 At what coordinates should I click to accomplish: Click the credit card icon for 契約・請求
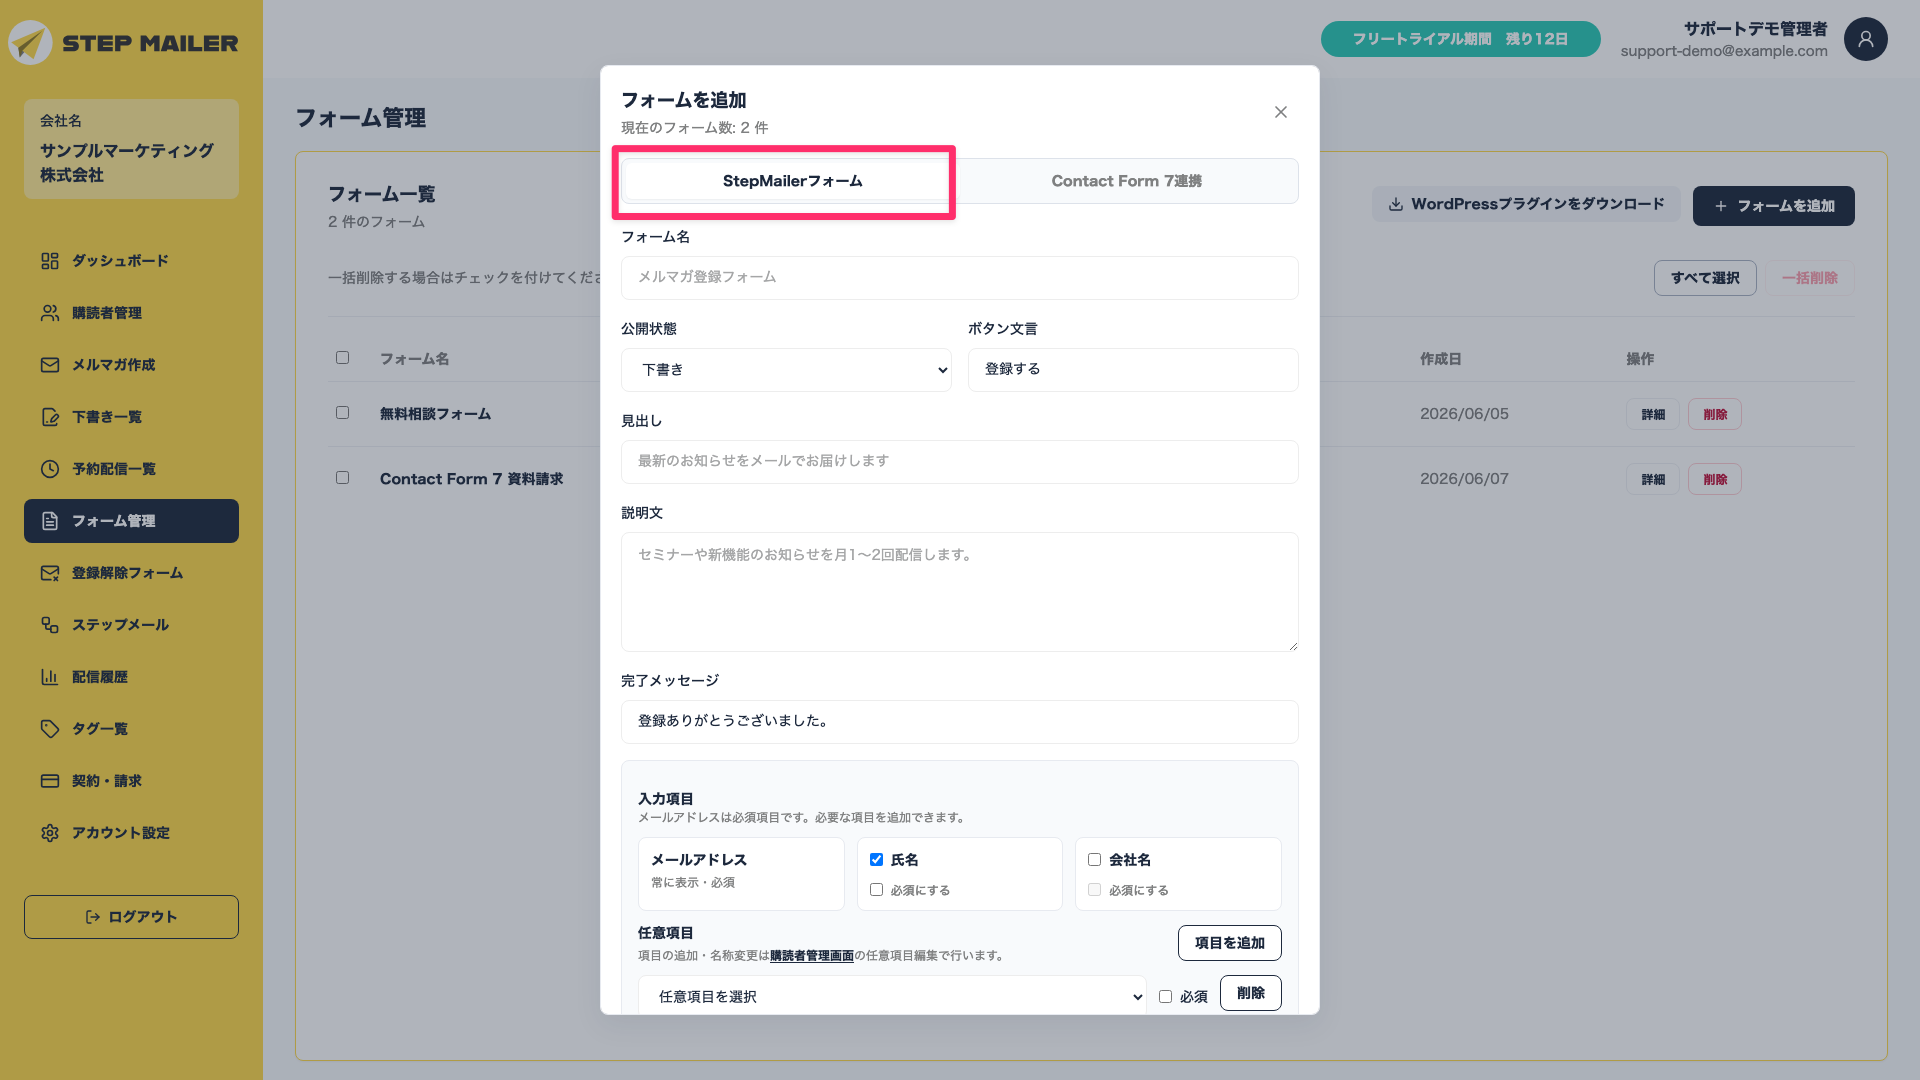50,781
